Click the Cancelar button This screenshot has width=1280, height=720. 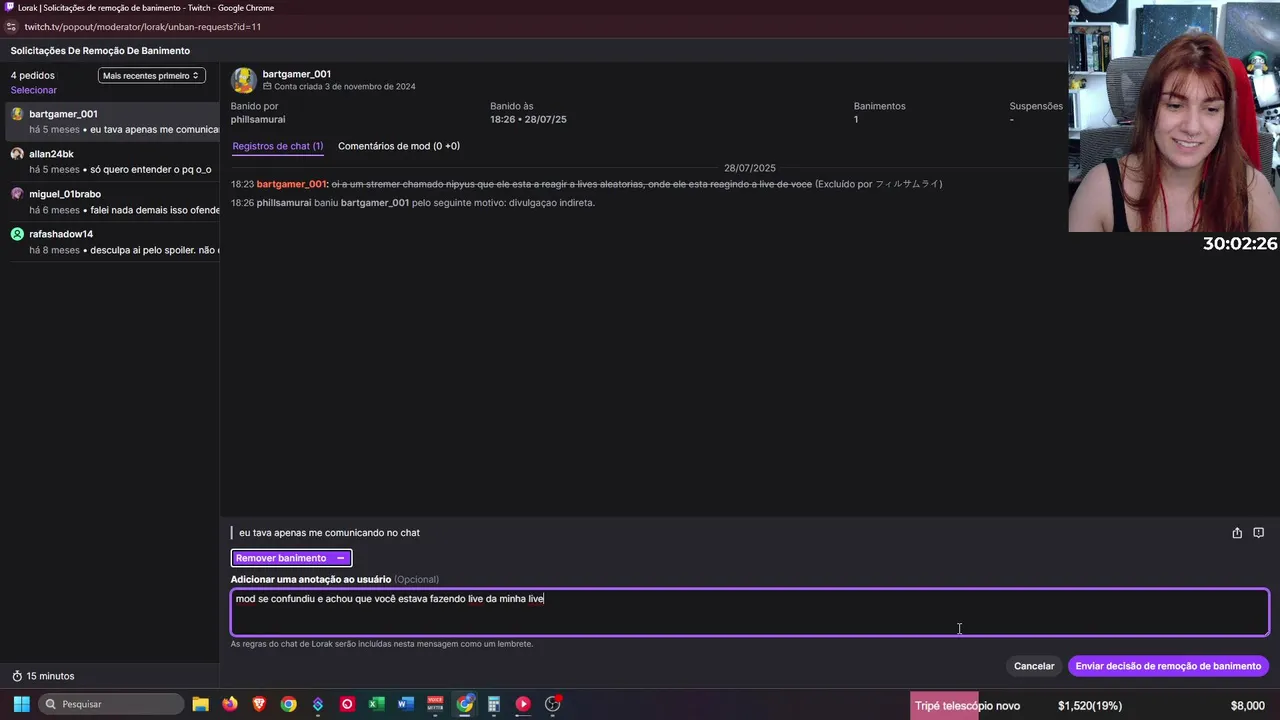tap(1034, 666)
